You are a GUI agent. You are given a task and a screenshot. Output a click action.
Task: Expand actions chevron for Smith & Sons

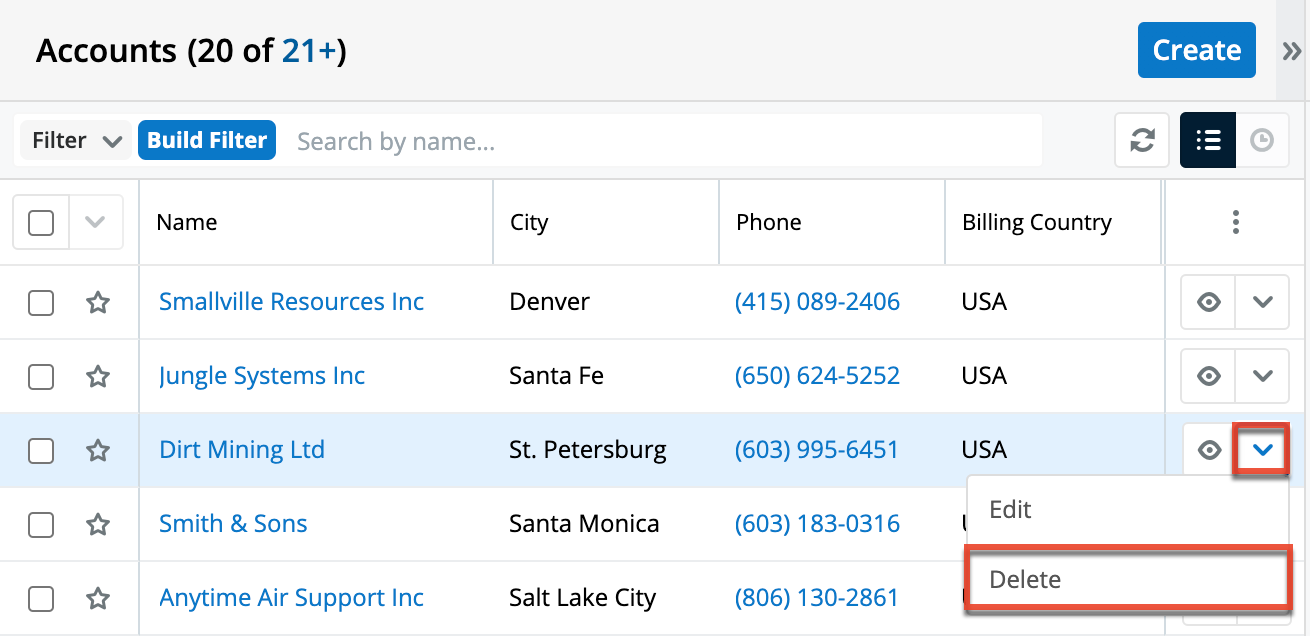click(x=1262, y=524)
